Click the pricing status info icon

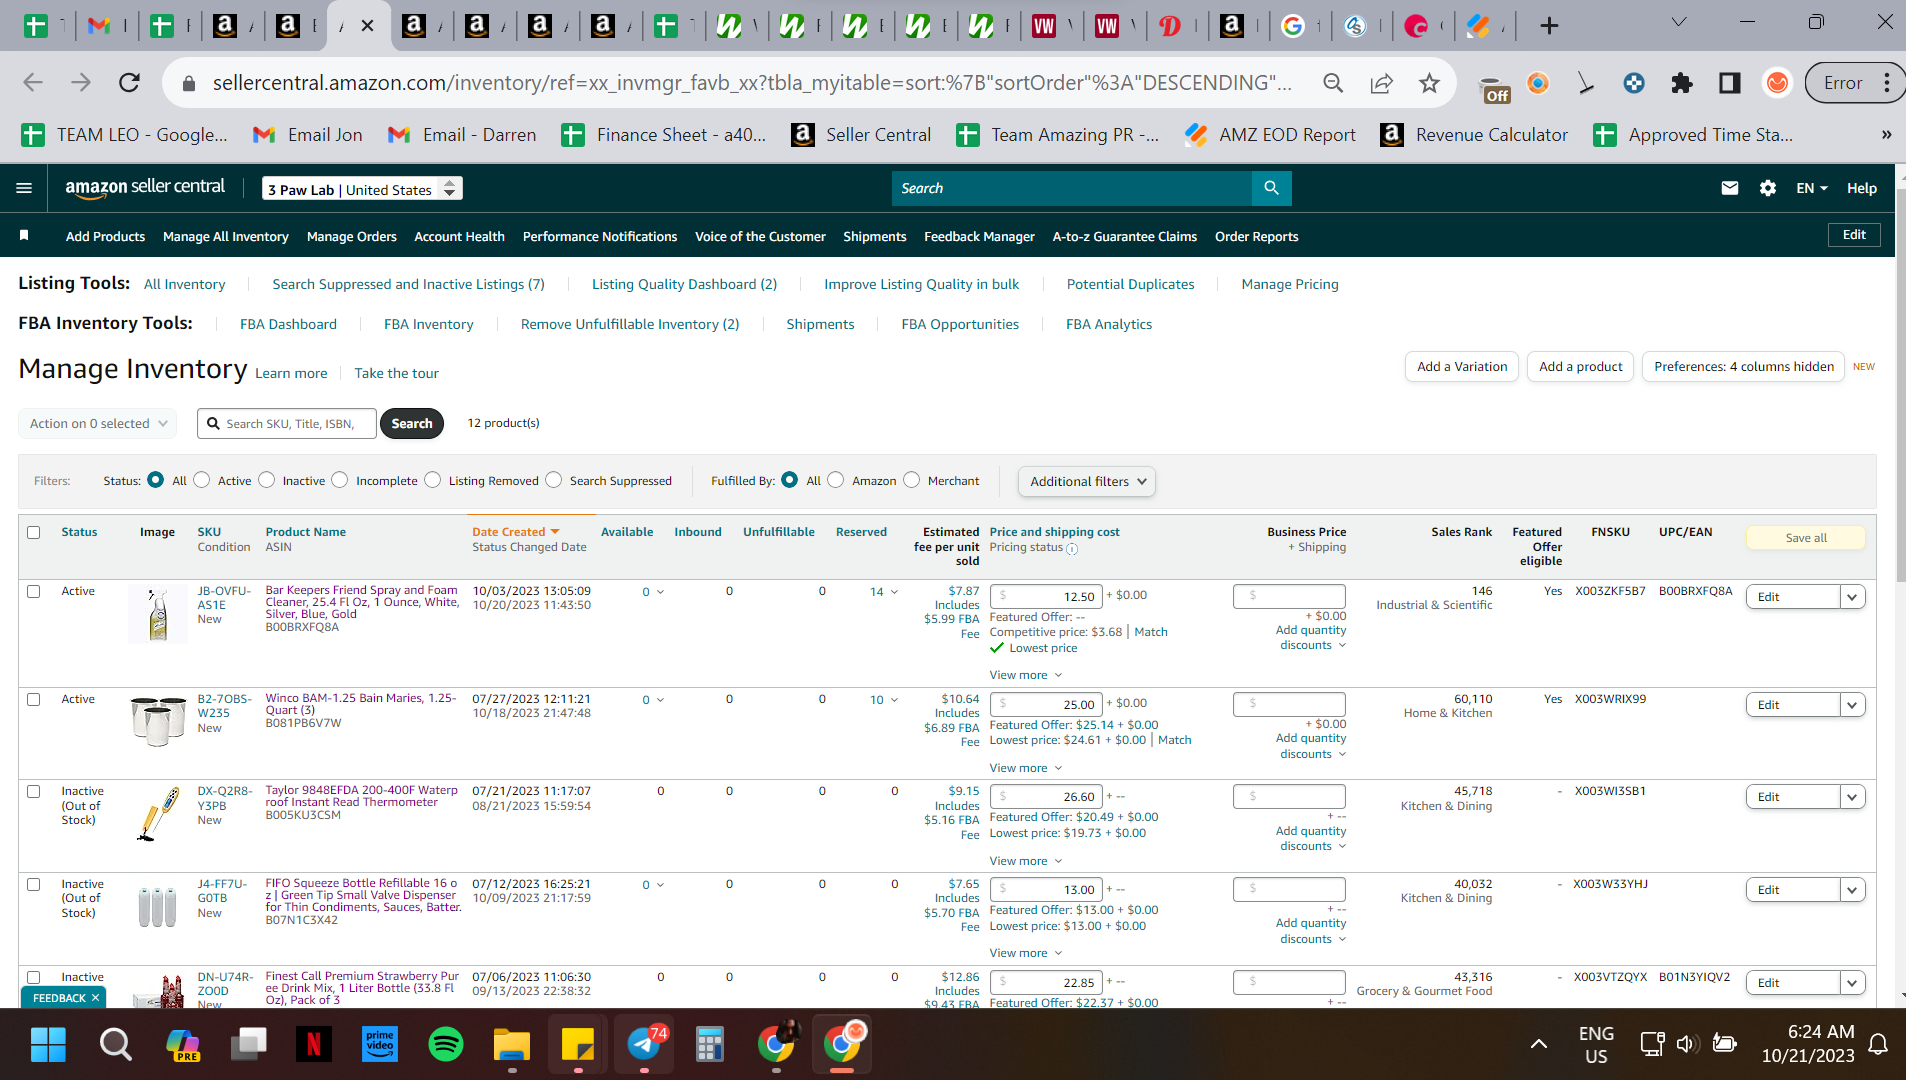point(1072,549)
